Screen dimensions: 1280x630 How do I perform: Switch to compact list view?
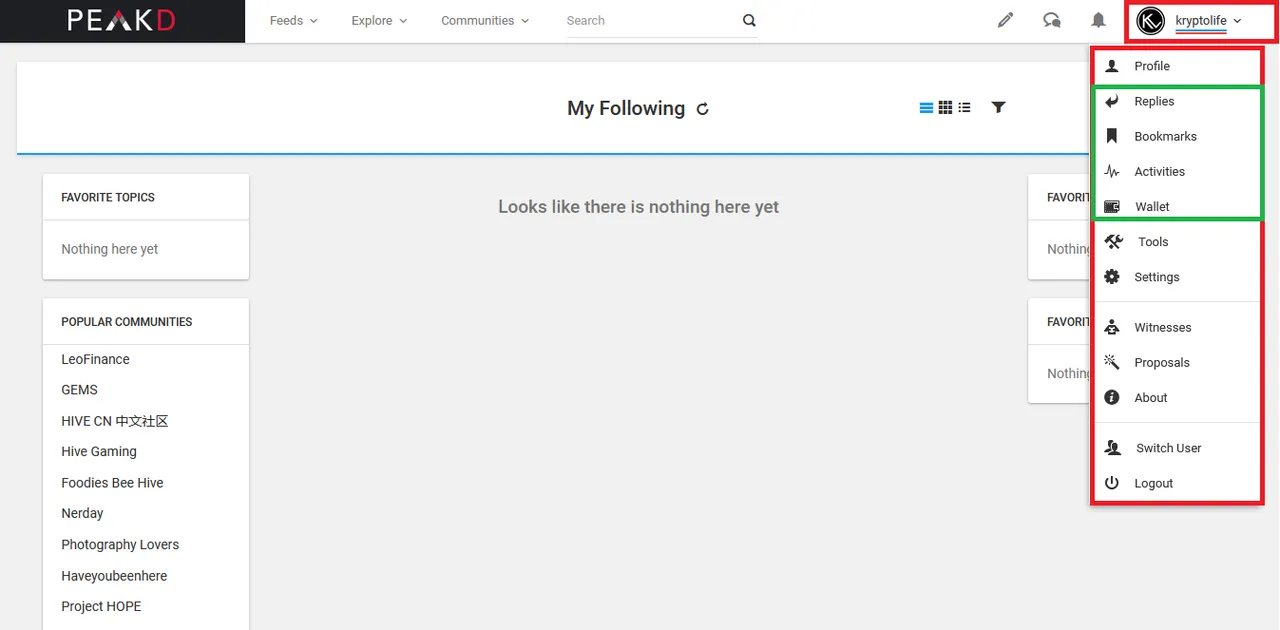964,107
